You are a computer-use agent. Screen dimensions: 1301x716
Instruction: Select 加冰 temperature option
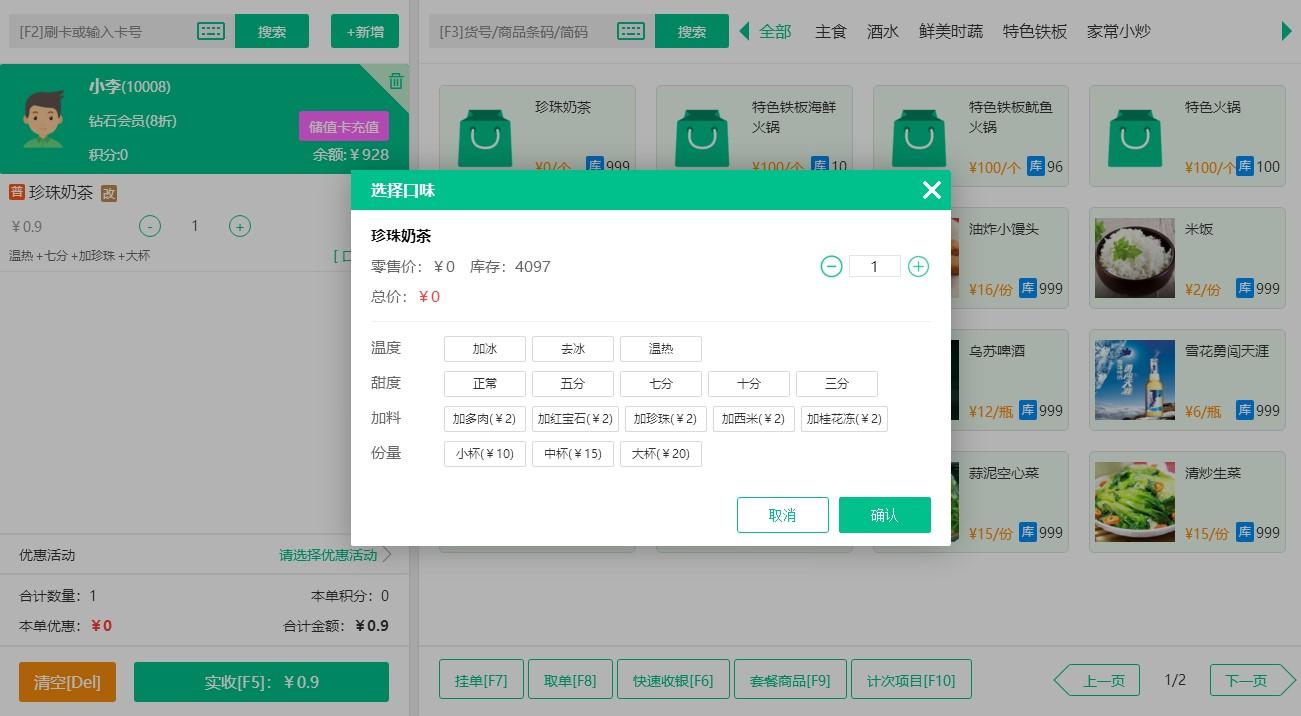click(484, 348)
